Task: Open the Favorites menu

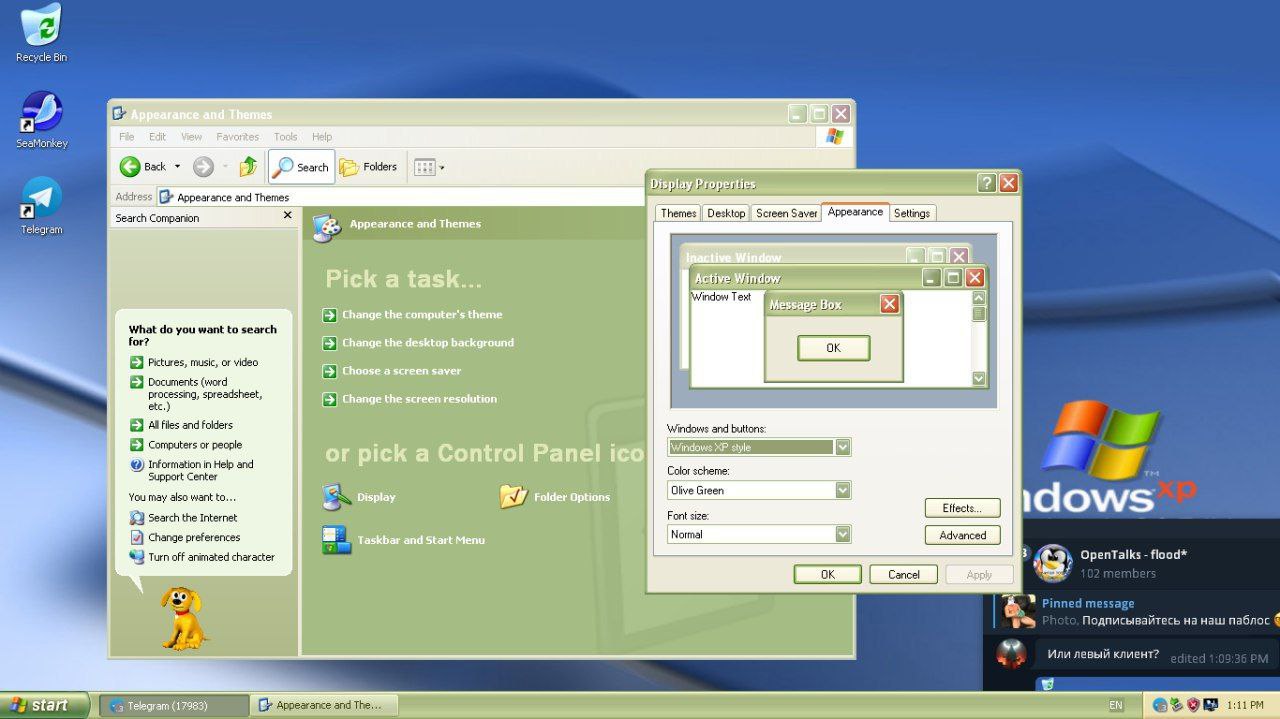Action: [x=238, y=137]
